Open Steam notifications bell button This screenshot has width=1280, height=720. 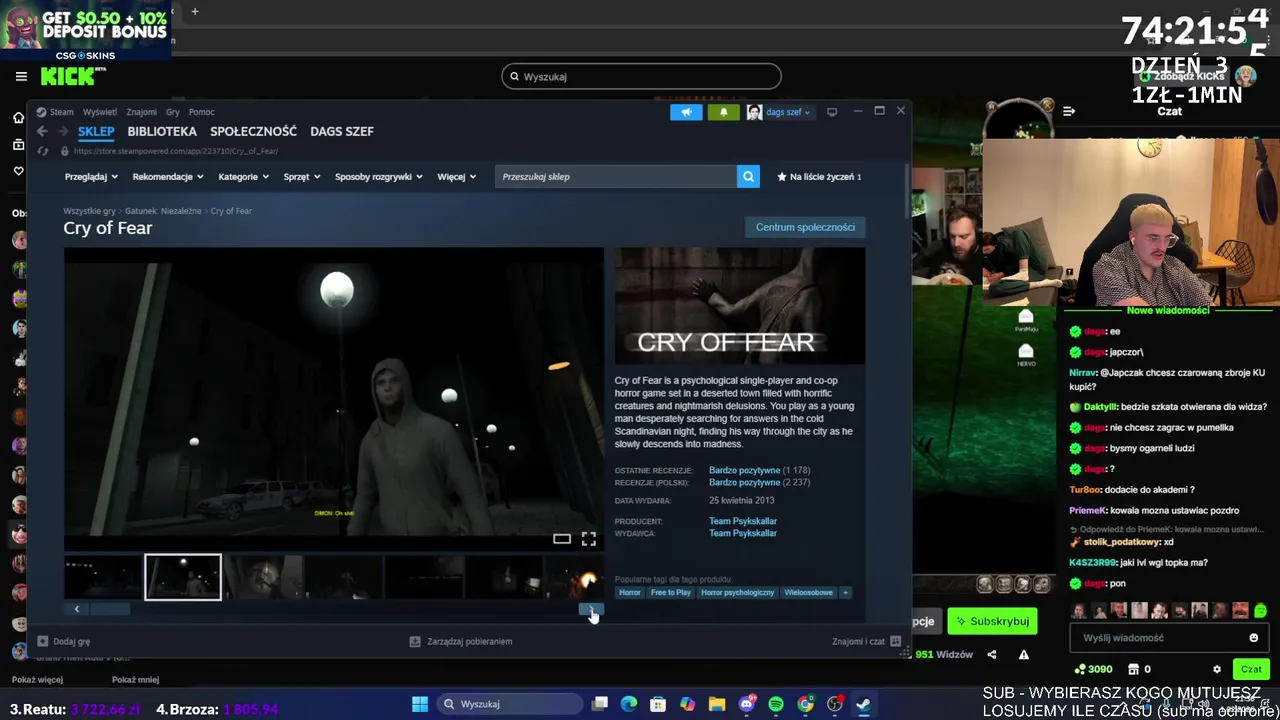[723, 112]
